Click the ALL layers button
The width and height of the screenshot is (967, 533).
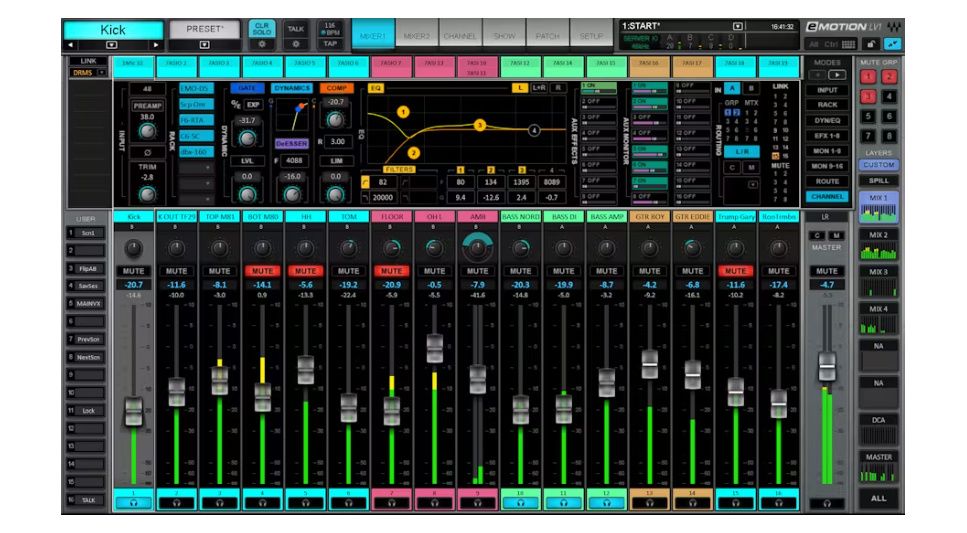879,498
